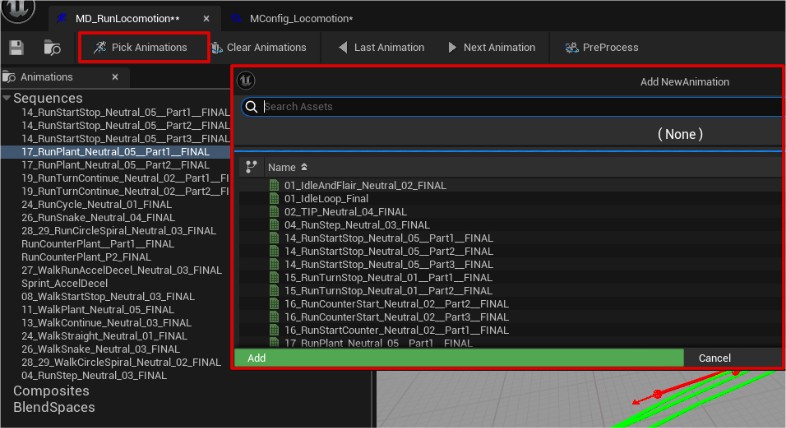Screen dimensions: 786x428
Task: Select 02_TIP_Neutral_04_FINAL asset
Action: [x=345, y=211]
